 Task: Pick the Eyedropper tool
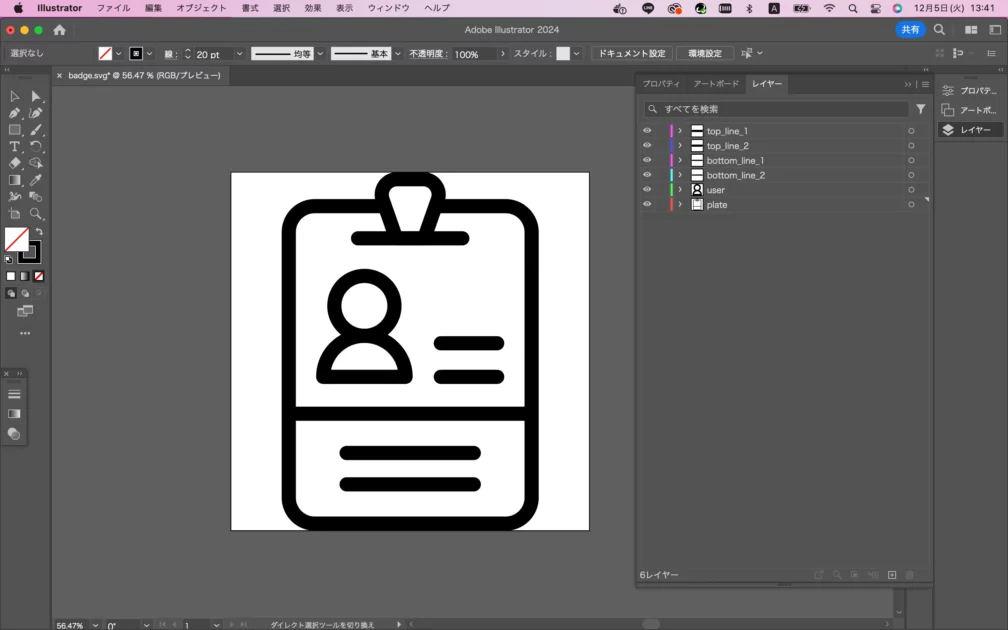tap(36, 180)
